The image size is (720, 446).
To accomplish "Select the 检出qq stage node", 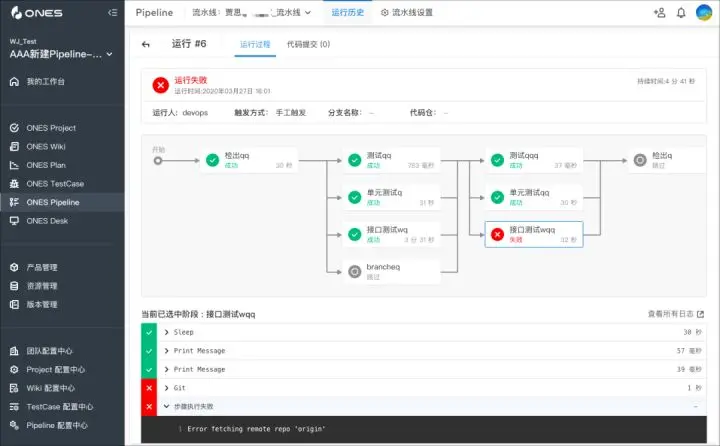I will pyautogui.click(x=249, y=160).
